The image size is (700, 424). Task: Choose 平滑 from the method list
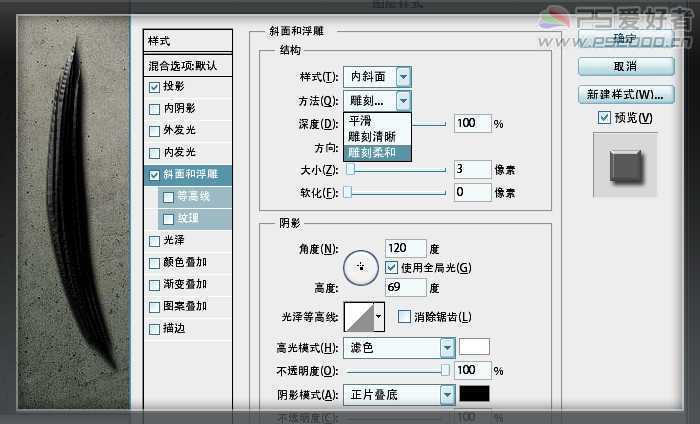coord(377,121)
